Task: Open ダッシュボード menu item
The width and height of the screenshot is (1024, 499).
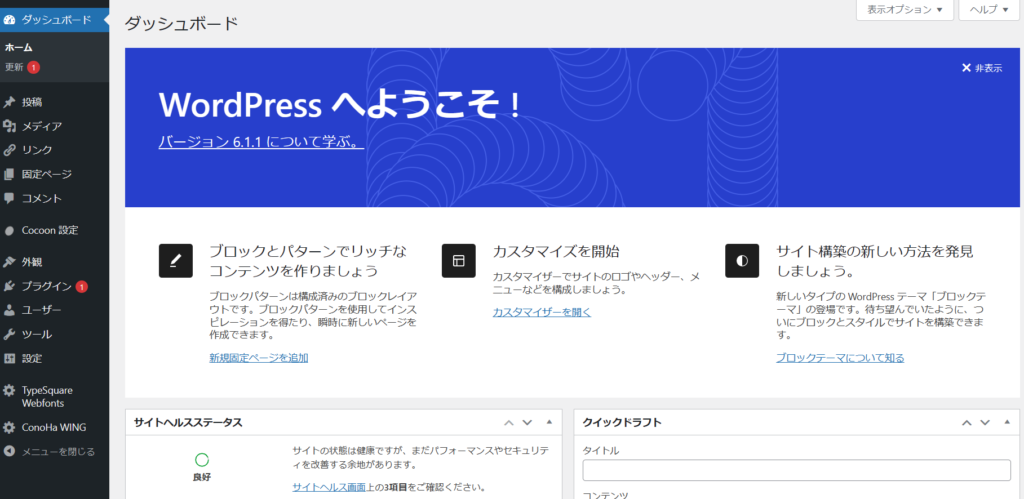Action: coord(54,20)
